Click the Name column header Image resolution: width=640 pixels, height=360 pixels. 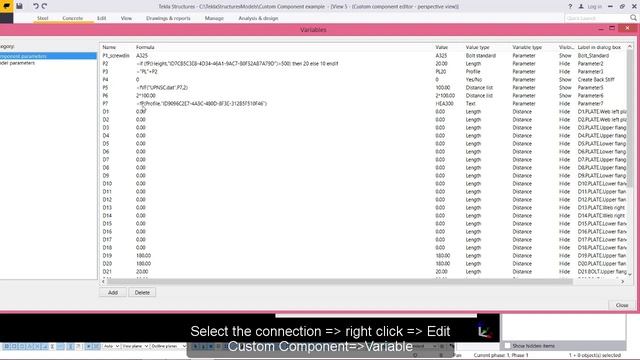109,47
